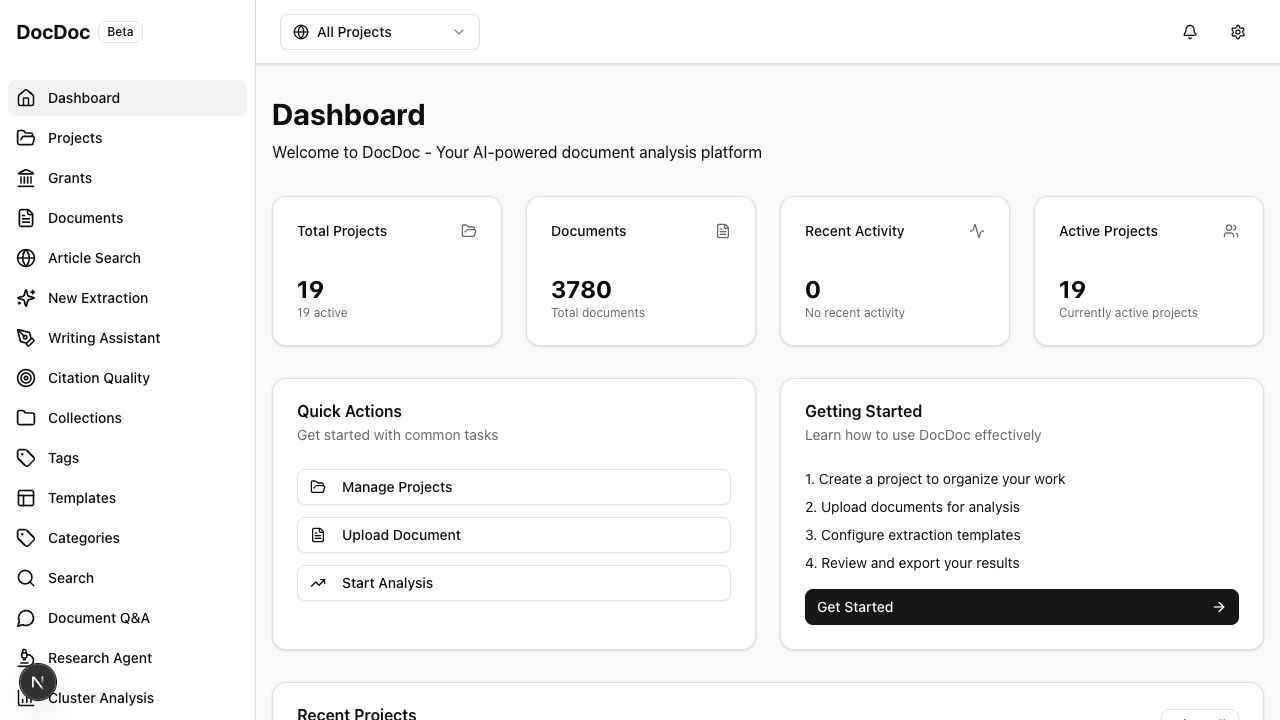The width and height of the screenshot is (1280, 720).
Task: Click the black Get Started button
Action: pos(1022,607)
